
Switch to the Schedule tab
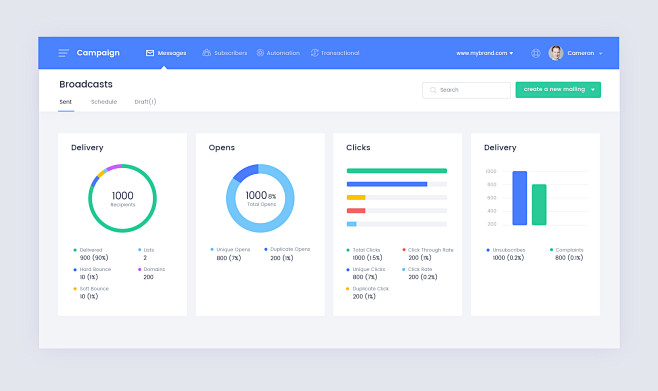[x=104, y=102]
